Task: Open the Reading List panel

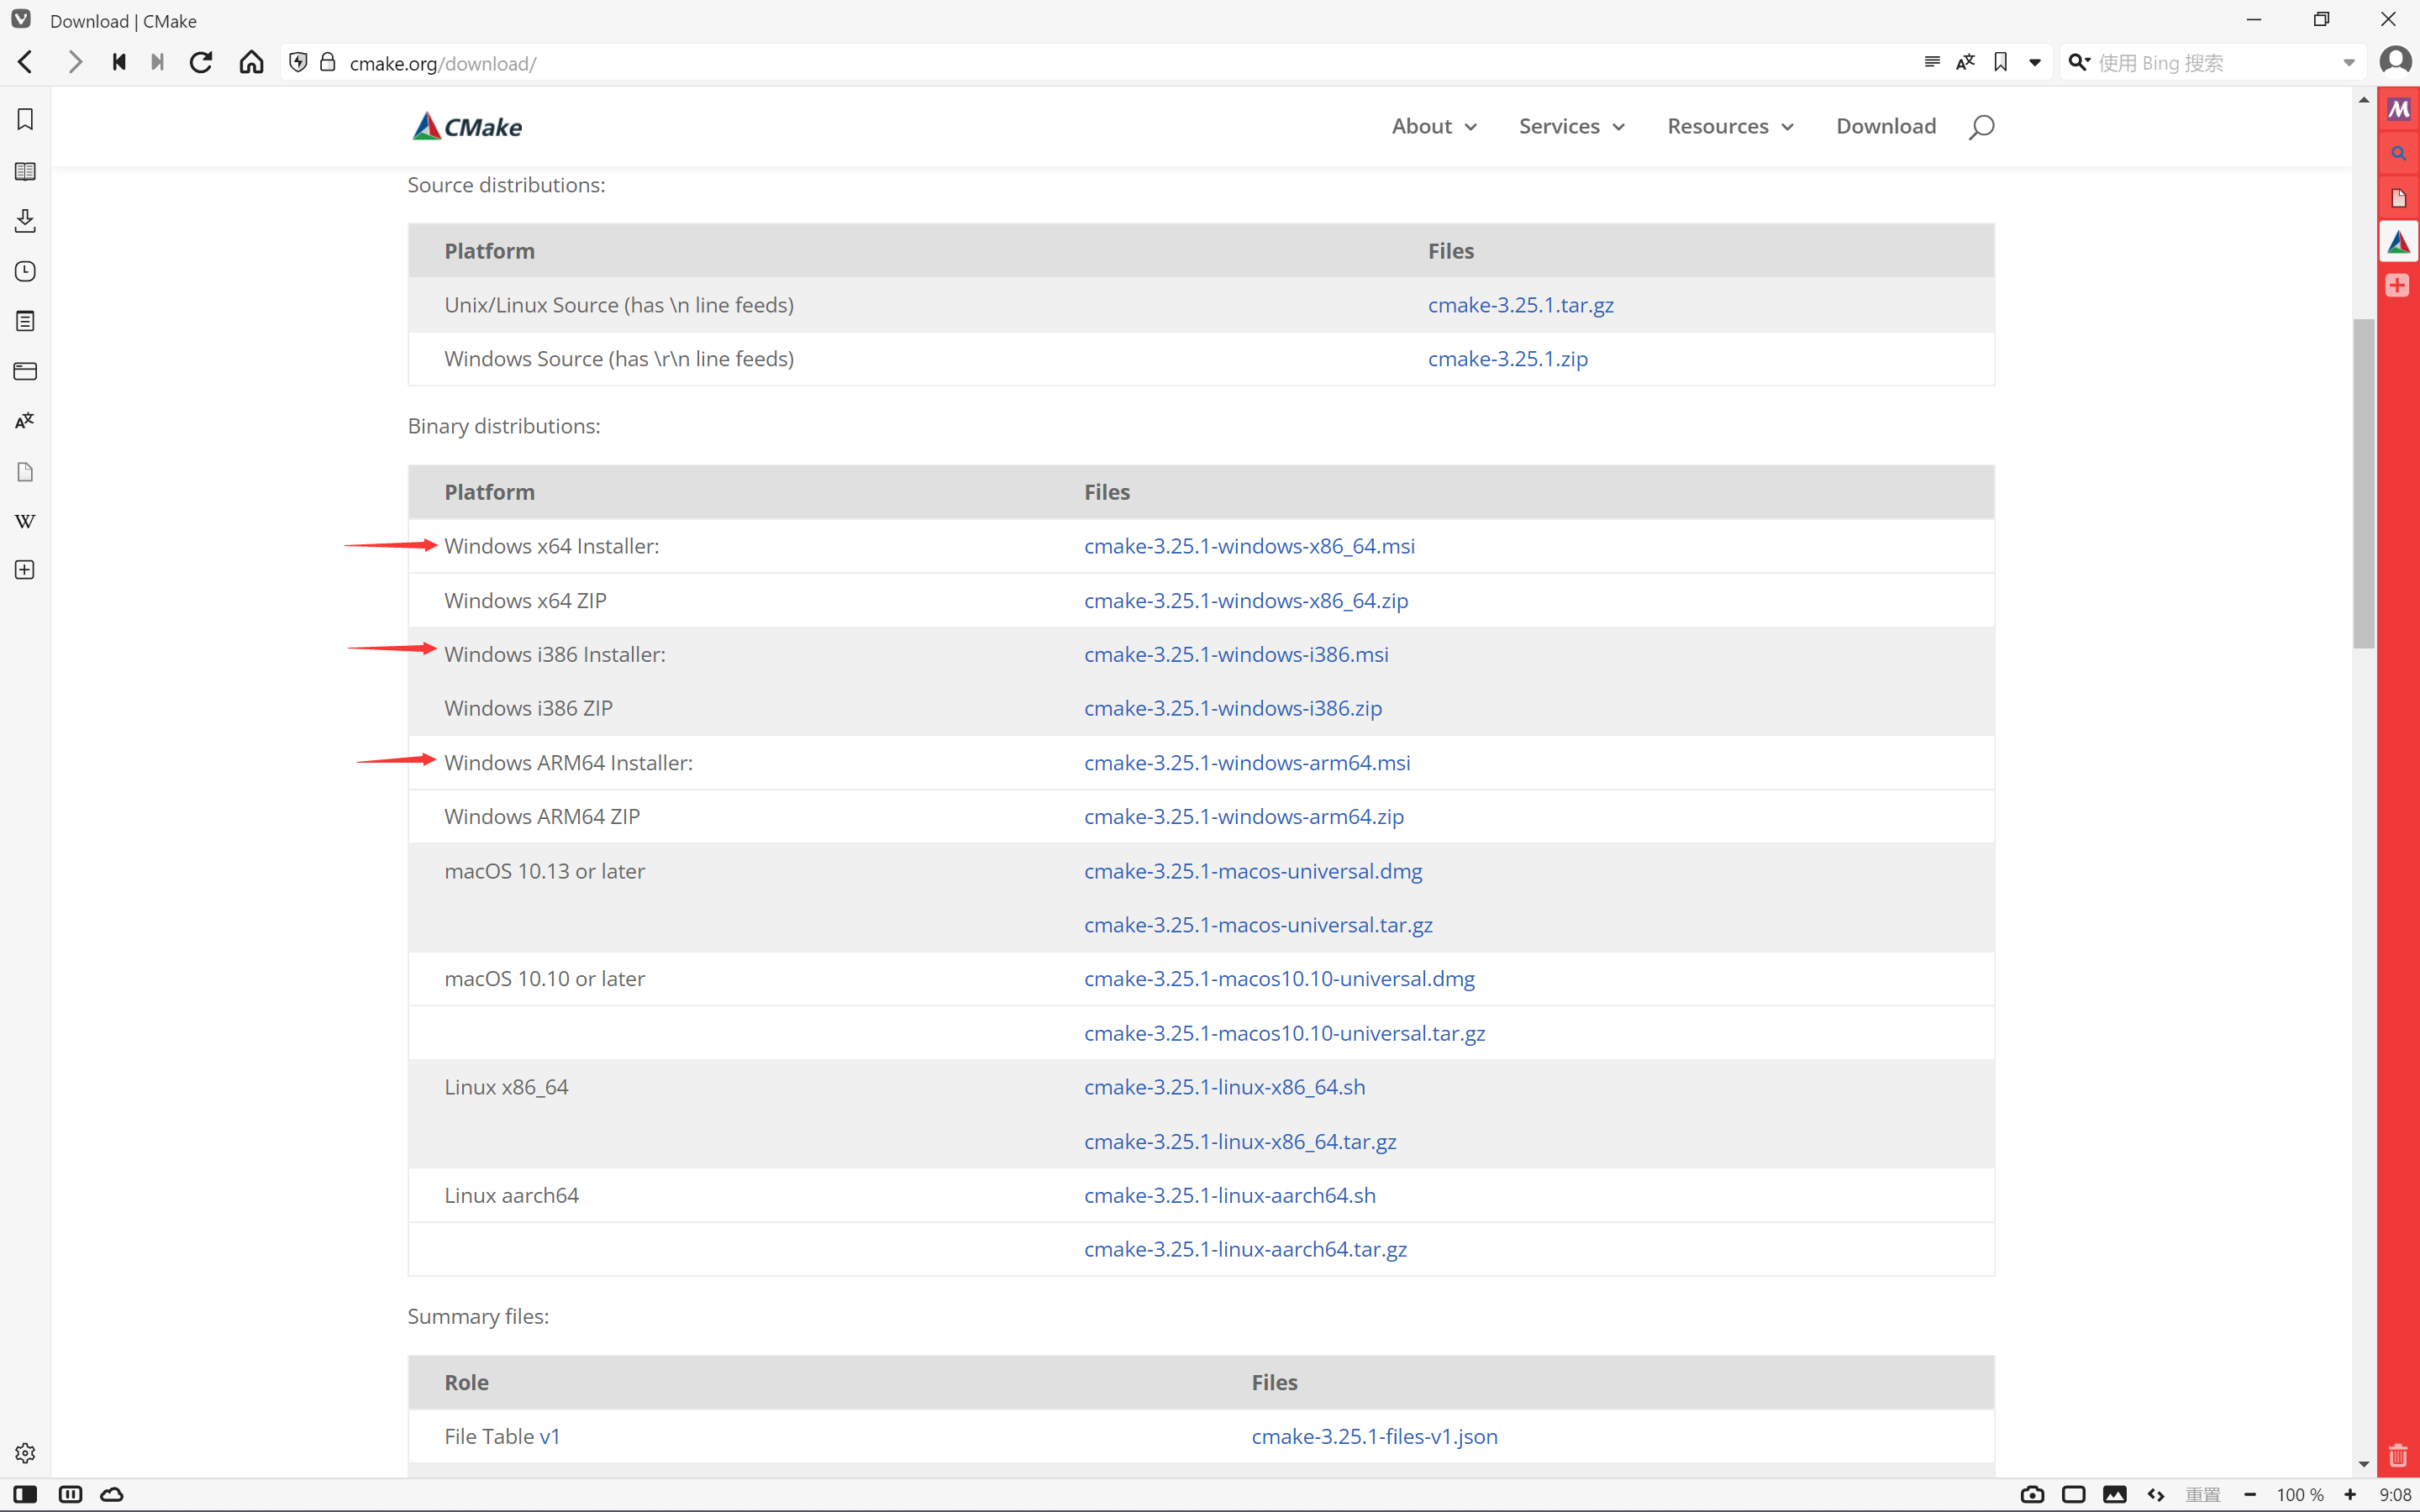Action: point(25,171)
